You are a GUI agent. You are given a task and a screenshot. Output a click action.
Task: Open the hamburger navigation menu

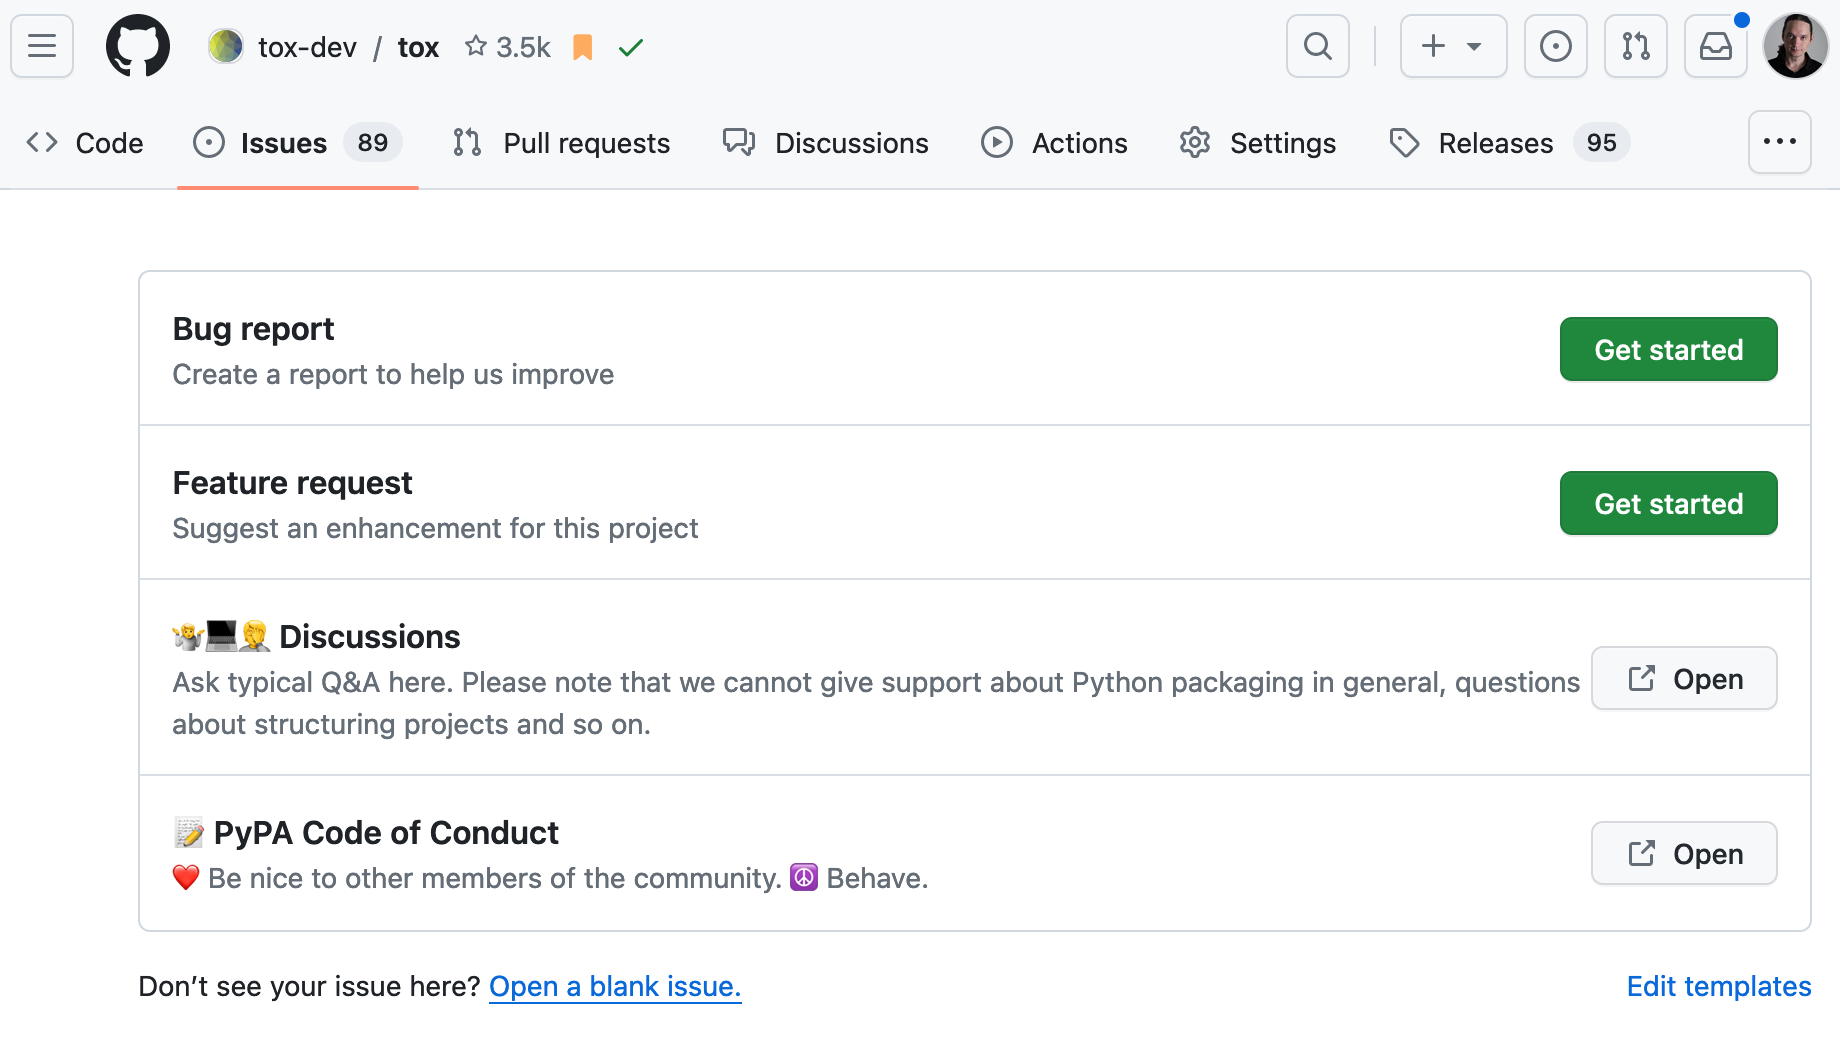(42, 46)
